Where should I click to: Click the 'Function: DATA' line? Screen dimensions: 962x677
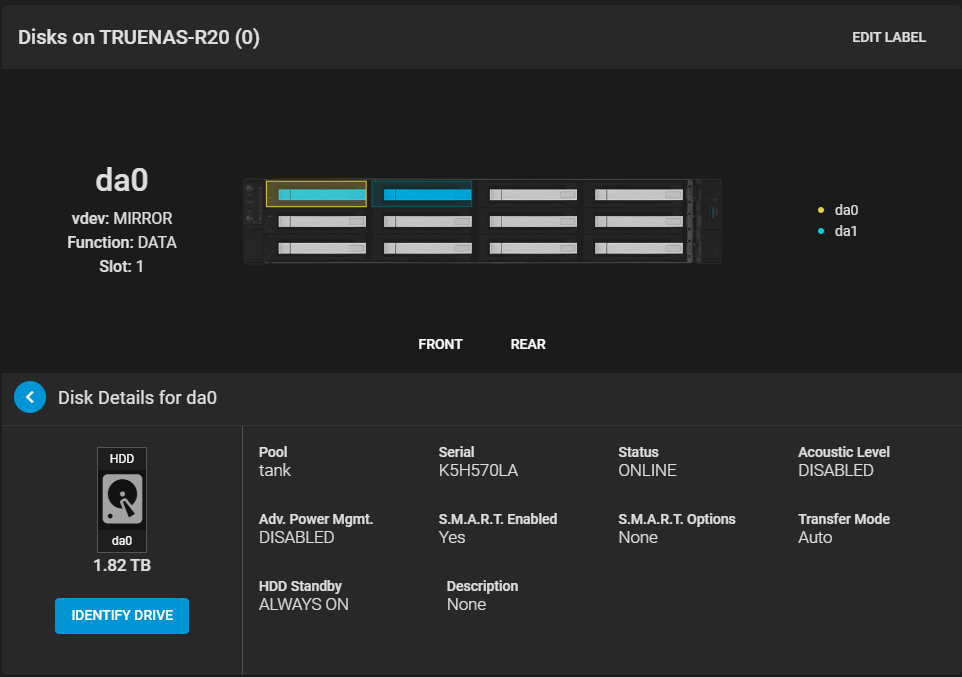tap(121, 242)
